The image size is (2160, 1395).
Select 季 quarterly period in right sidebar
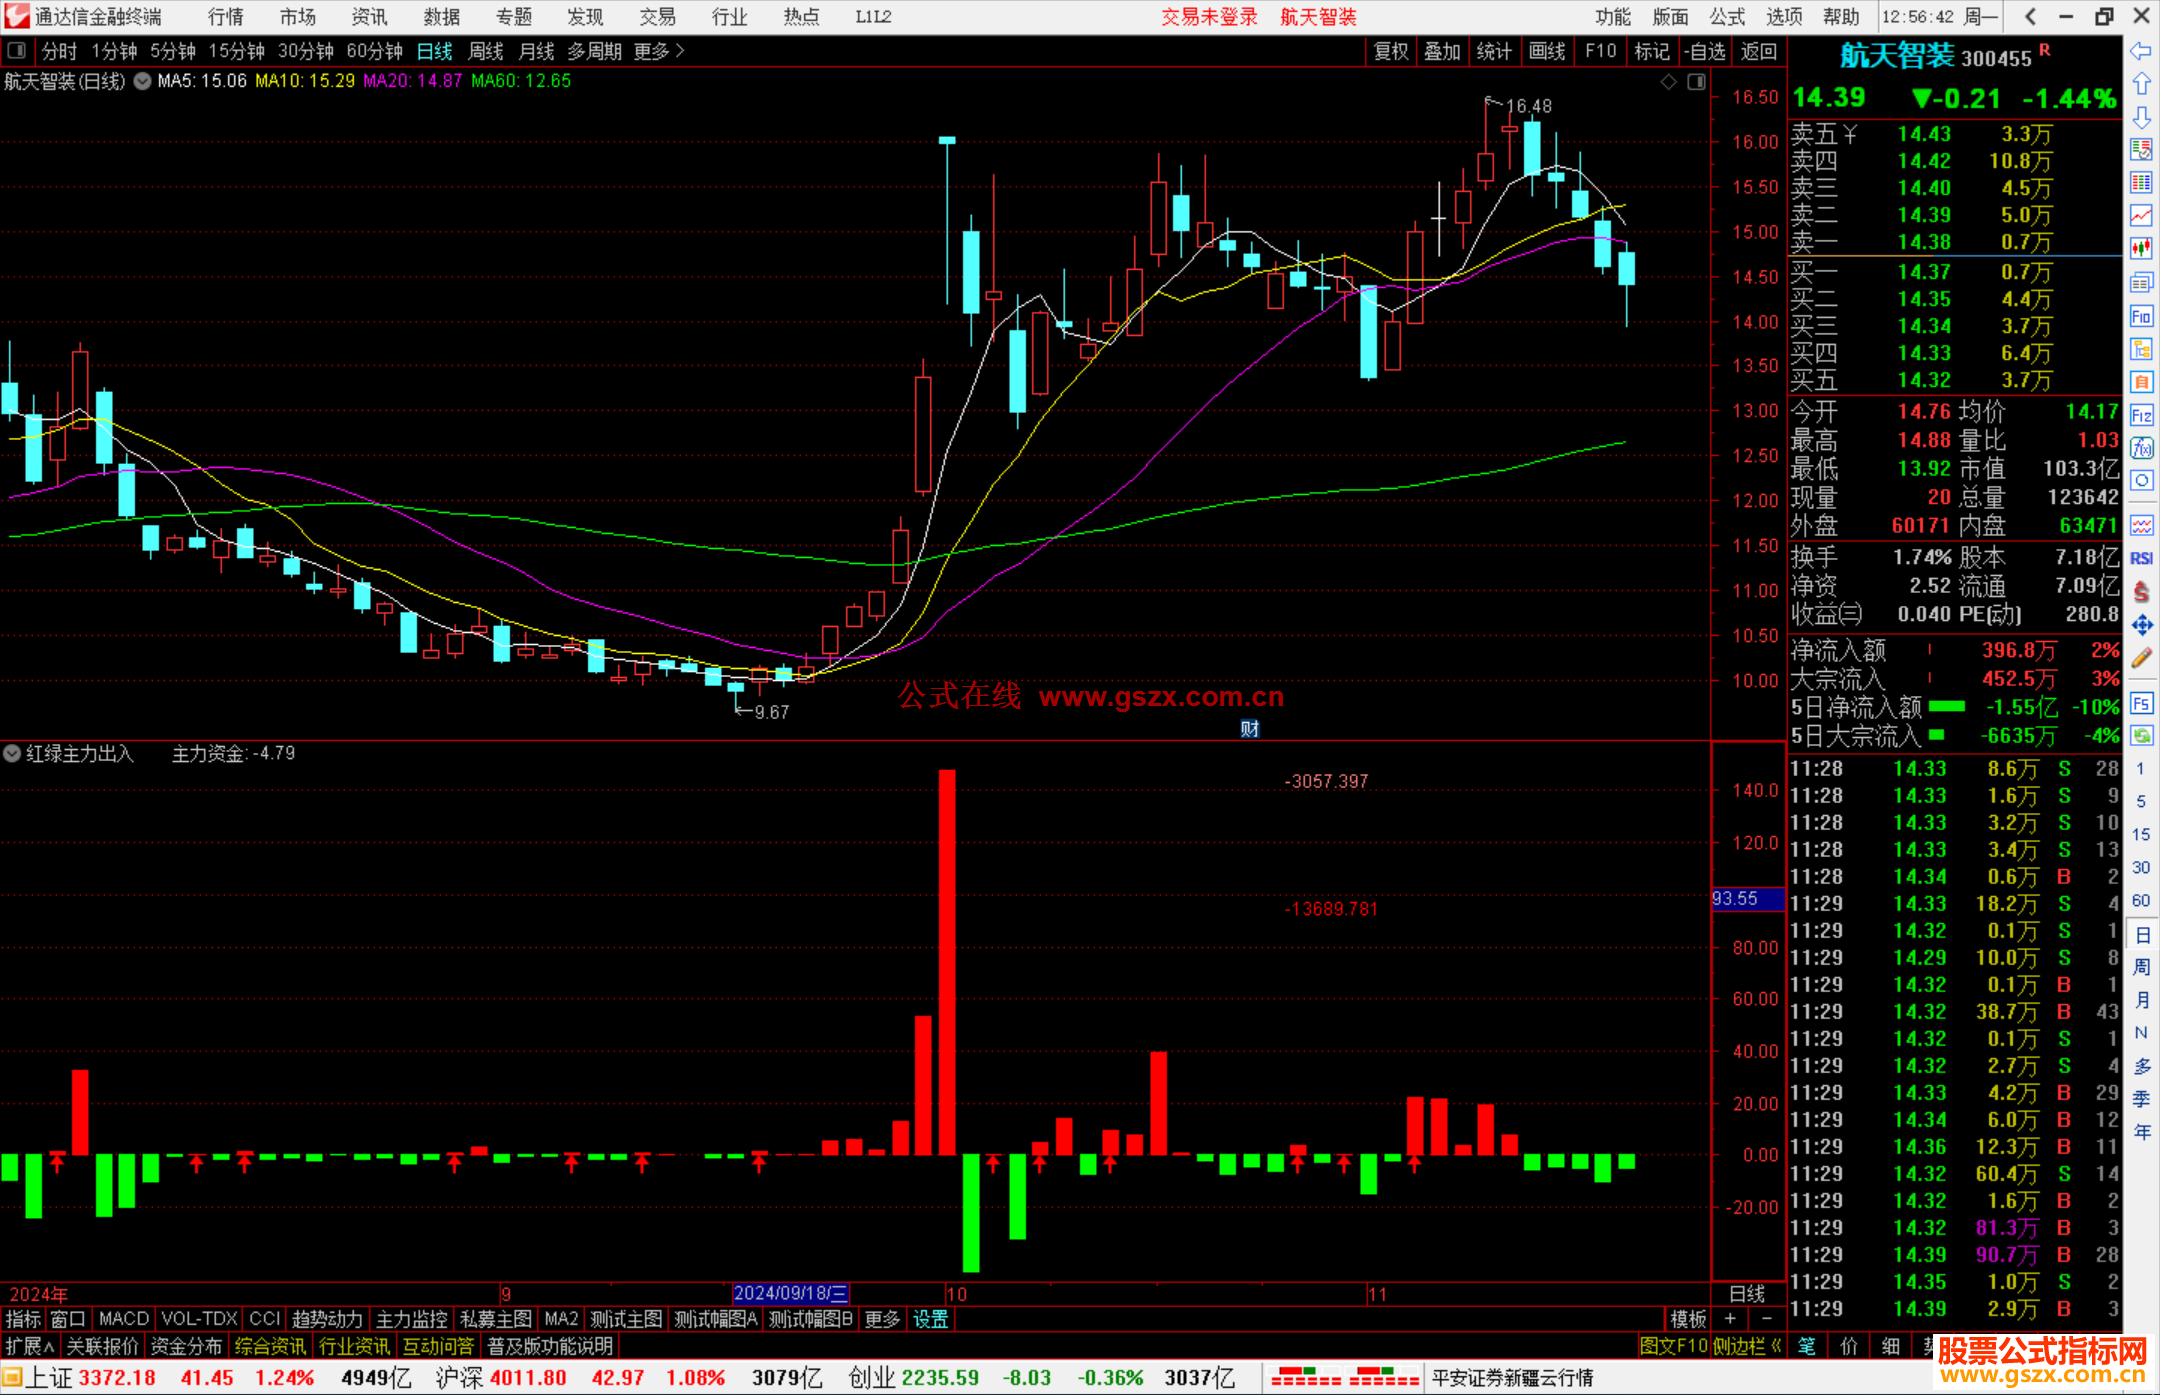[2141, 1099]
